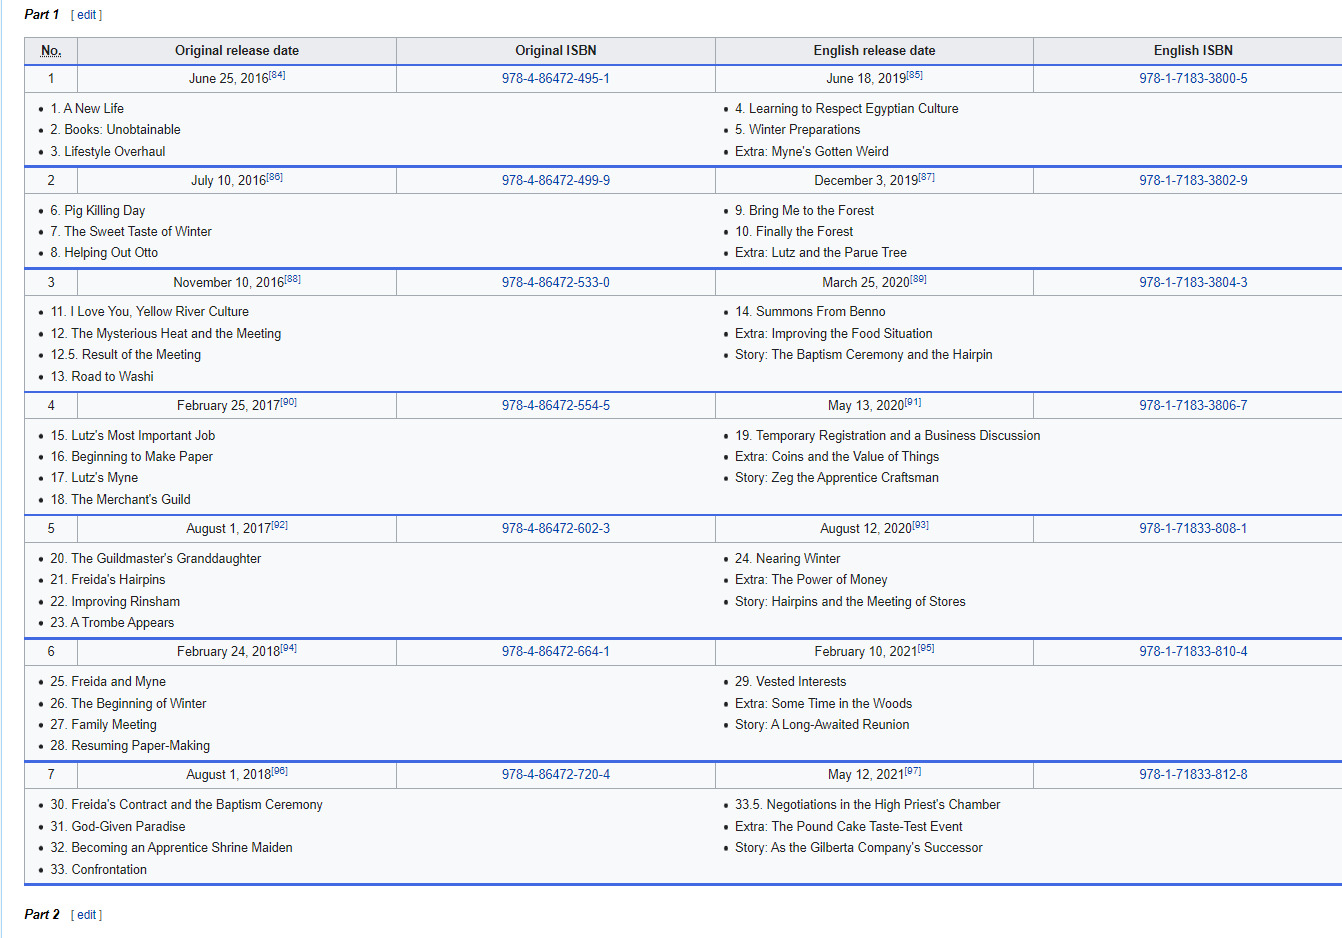This screenshot has height=938, width=1342.
Task: Click the 'No.' column header
Action: point(51,51)
